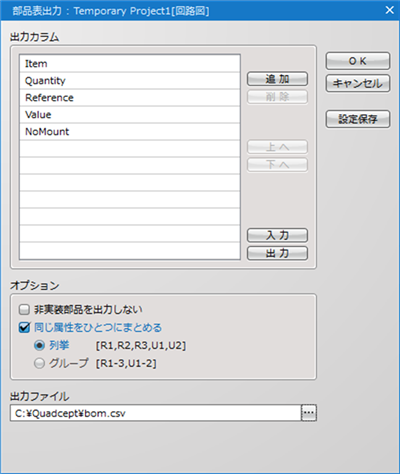Image resolution: width=400 pixels, height=474 pixels.
Task: Click the 追加 (Add) button
Action: tap(277, 79)
